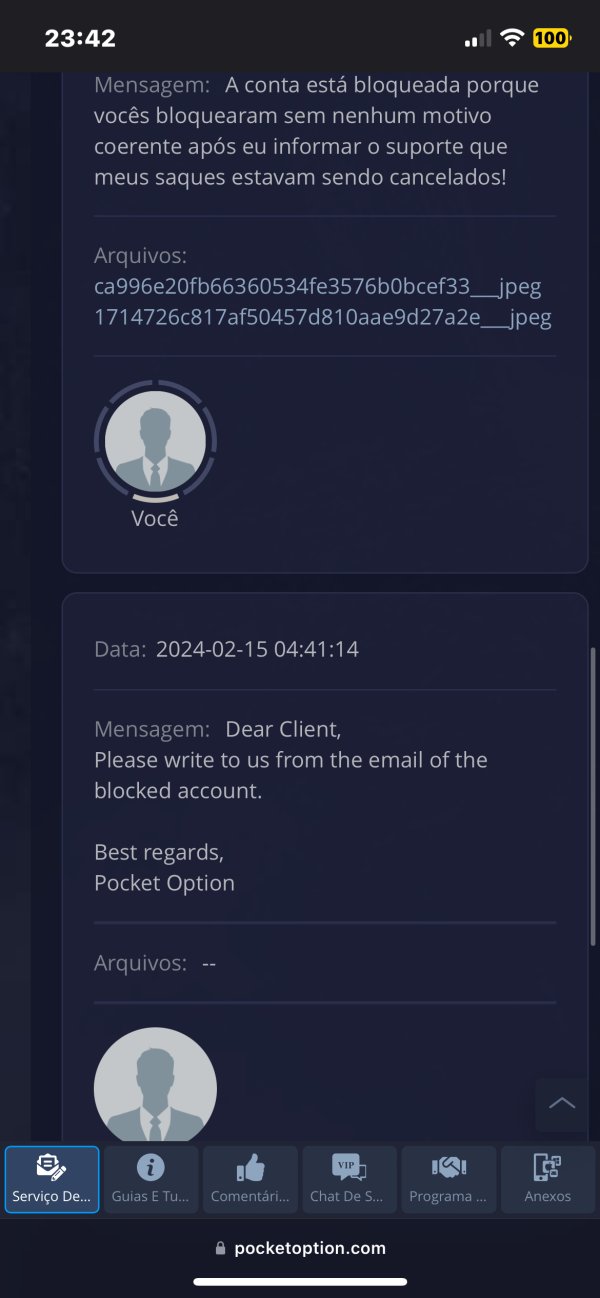The width and height of the screenshot is (600, 1298).
Task: Open the VIP Chat De S... tab
Action: (x=349, y=1179)
